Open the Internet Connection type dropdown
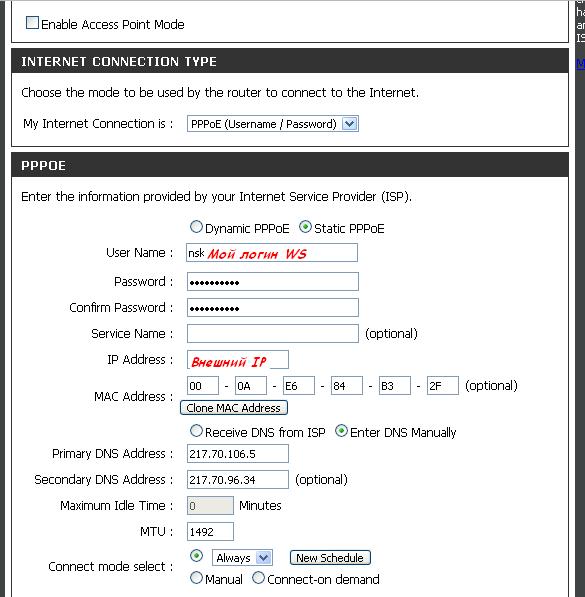The width and height of the screenshot is (585, 597). point(273,124)
